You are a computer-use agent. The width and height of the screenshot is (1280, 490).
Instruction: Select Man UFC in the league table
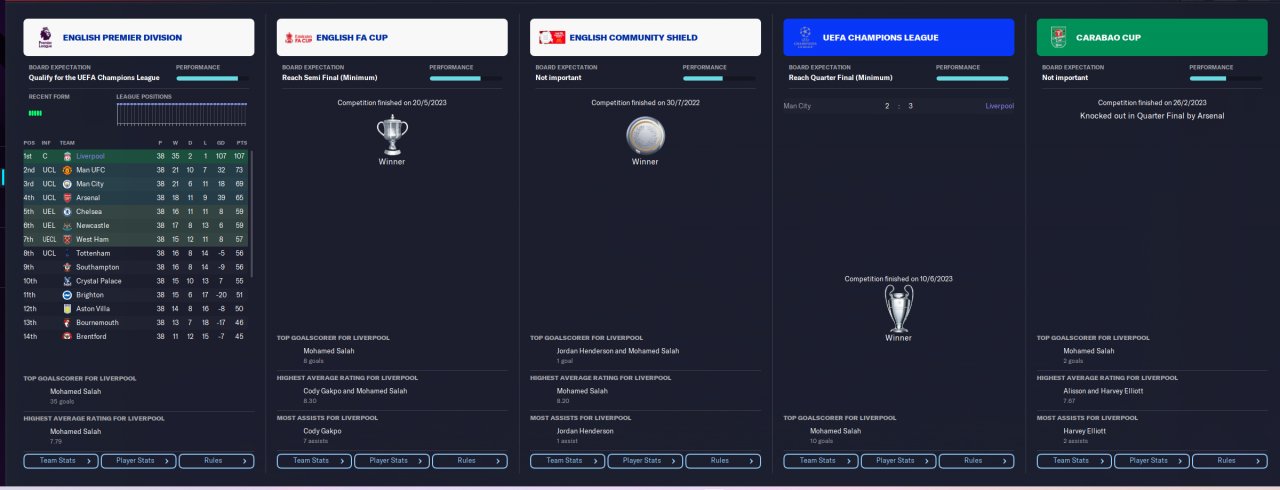(x=136, y=170)
